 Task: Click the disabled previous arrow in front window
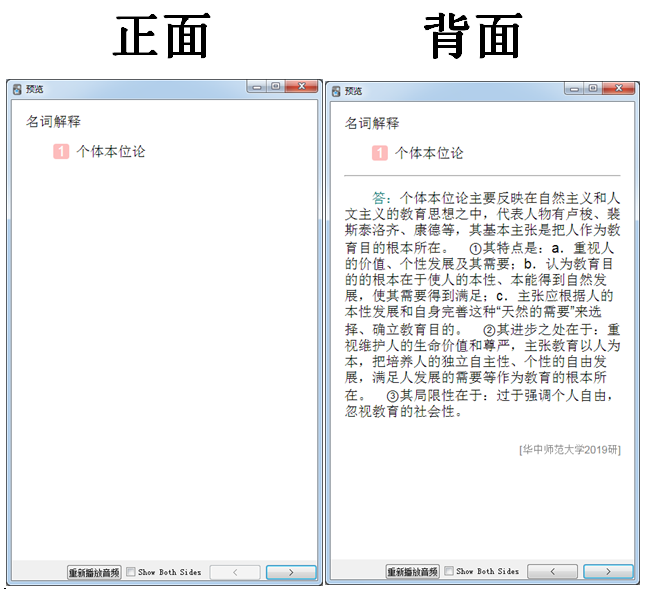click(235, 572)
